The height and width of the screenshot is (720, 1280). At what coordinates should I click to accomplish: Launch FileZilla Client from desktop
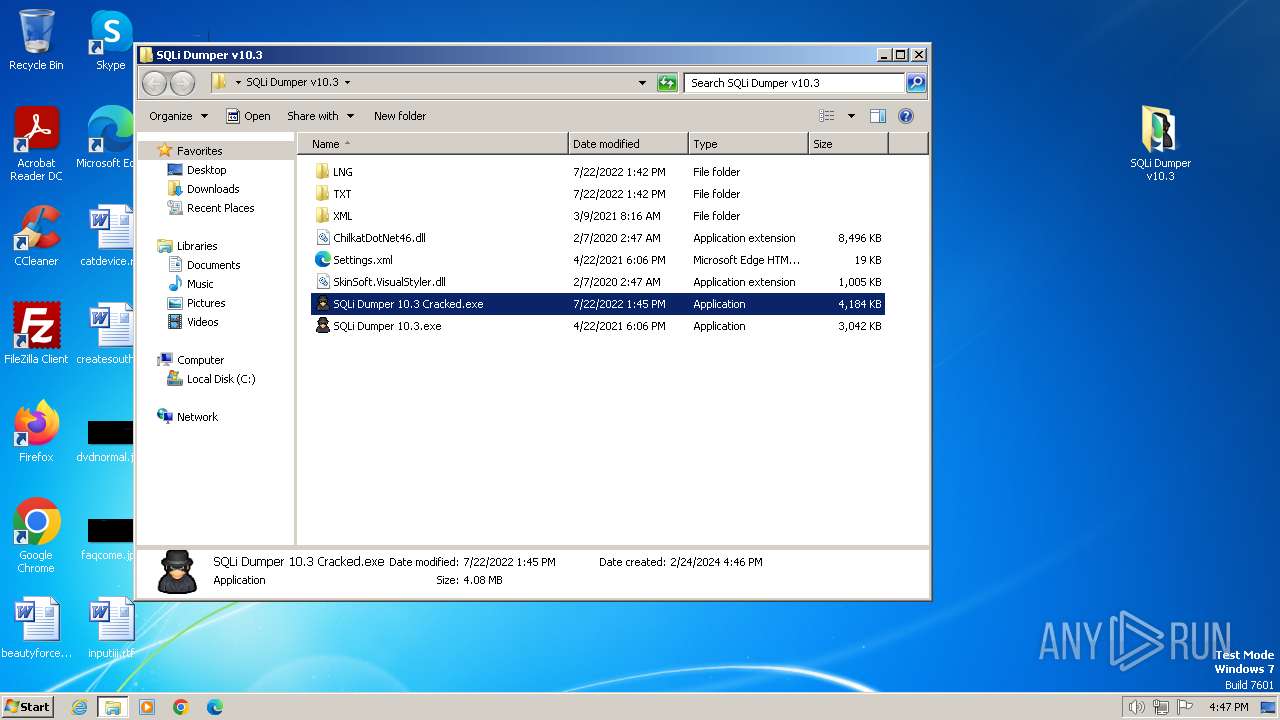pos(36,333)
